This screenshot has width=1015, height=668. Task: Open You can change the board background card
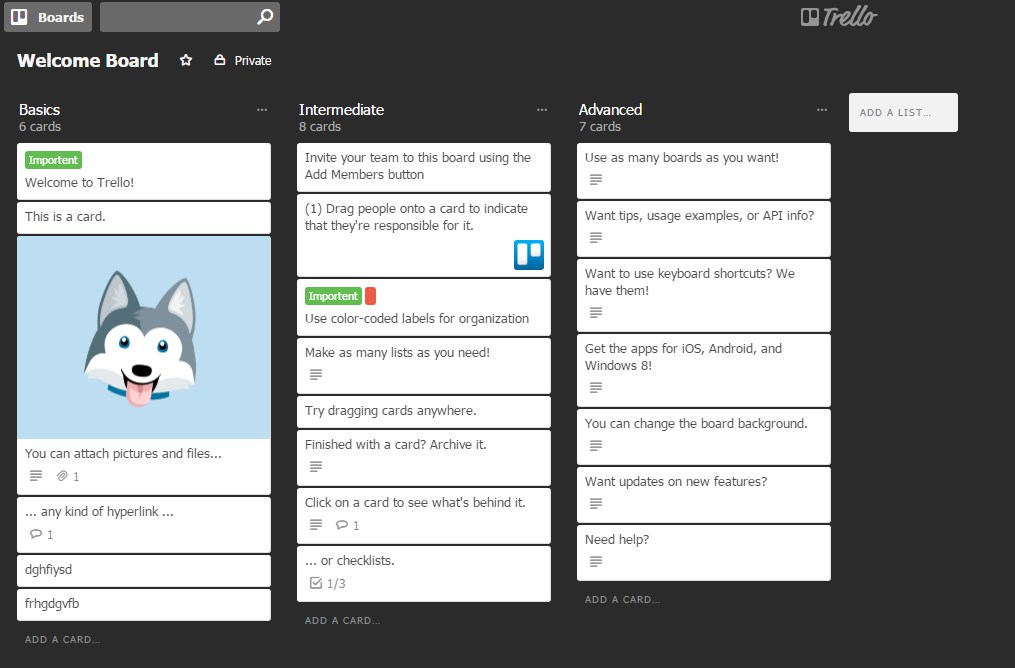pyautogui.click(x=704, y=437)
